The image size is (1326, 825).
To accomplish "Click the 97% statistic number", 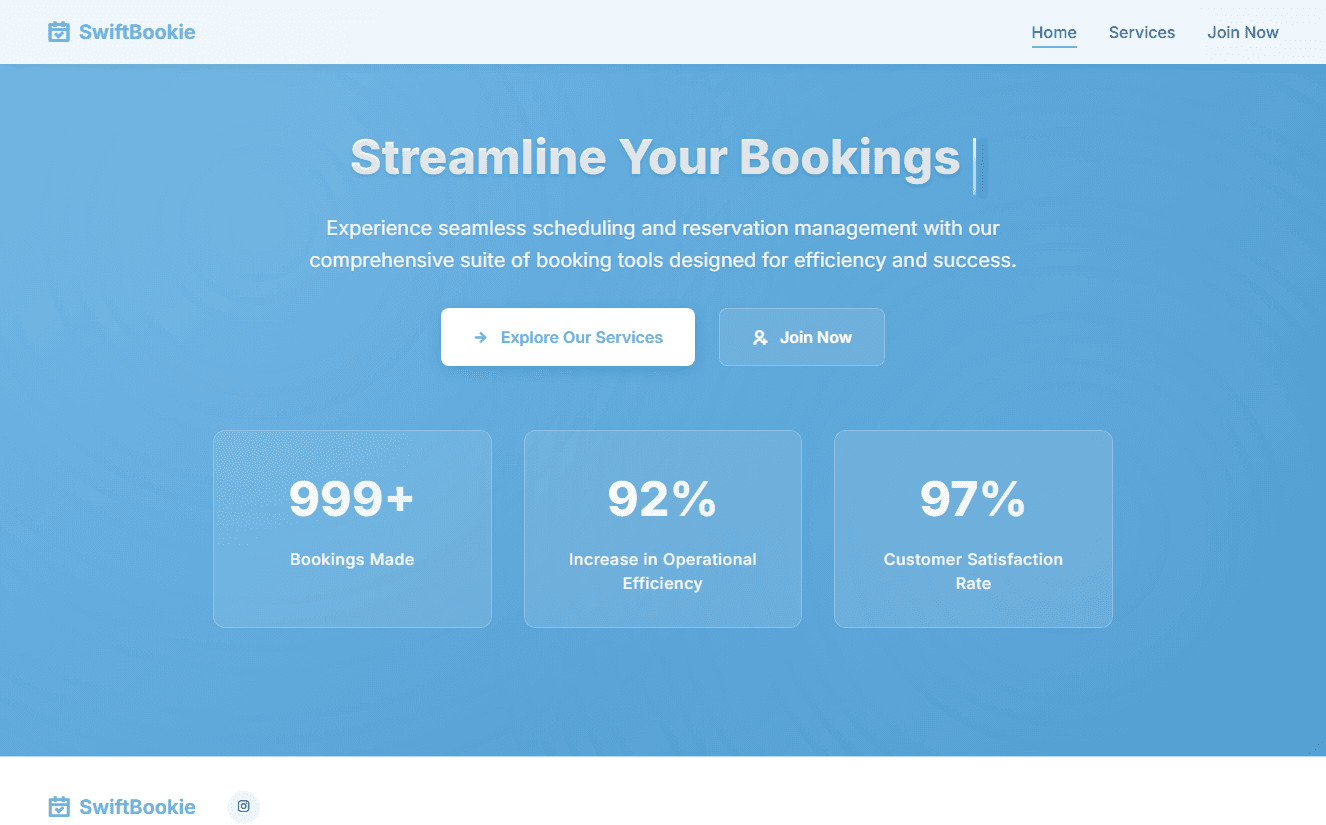I will tap(972, 499).
